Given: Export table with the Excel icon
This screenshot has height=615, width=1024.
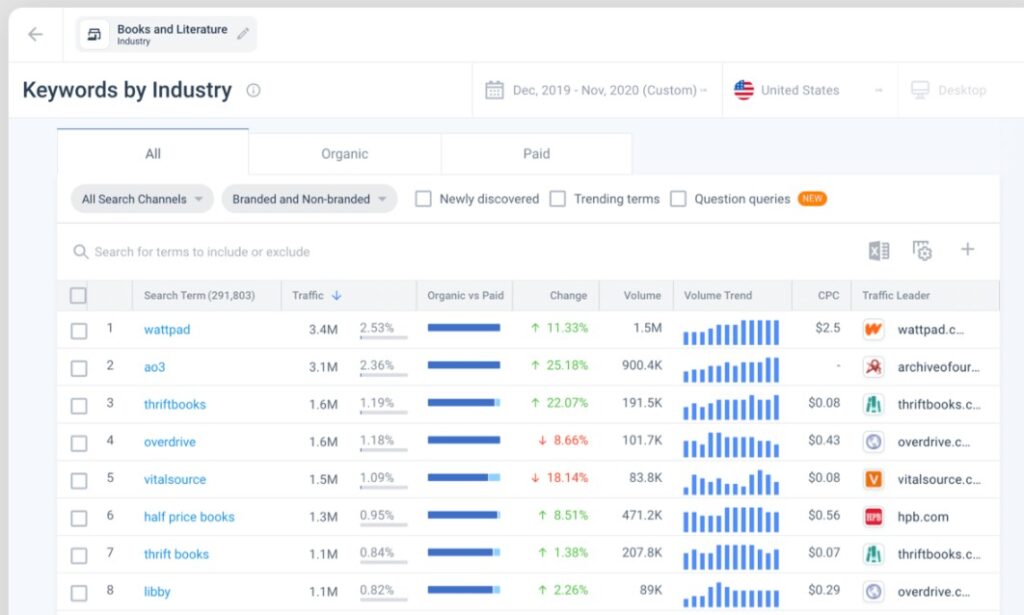Looking at the screenshot, I should point(878,250).
